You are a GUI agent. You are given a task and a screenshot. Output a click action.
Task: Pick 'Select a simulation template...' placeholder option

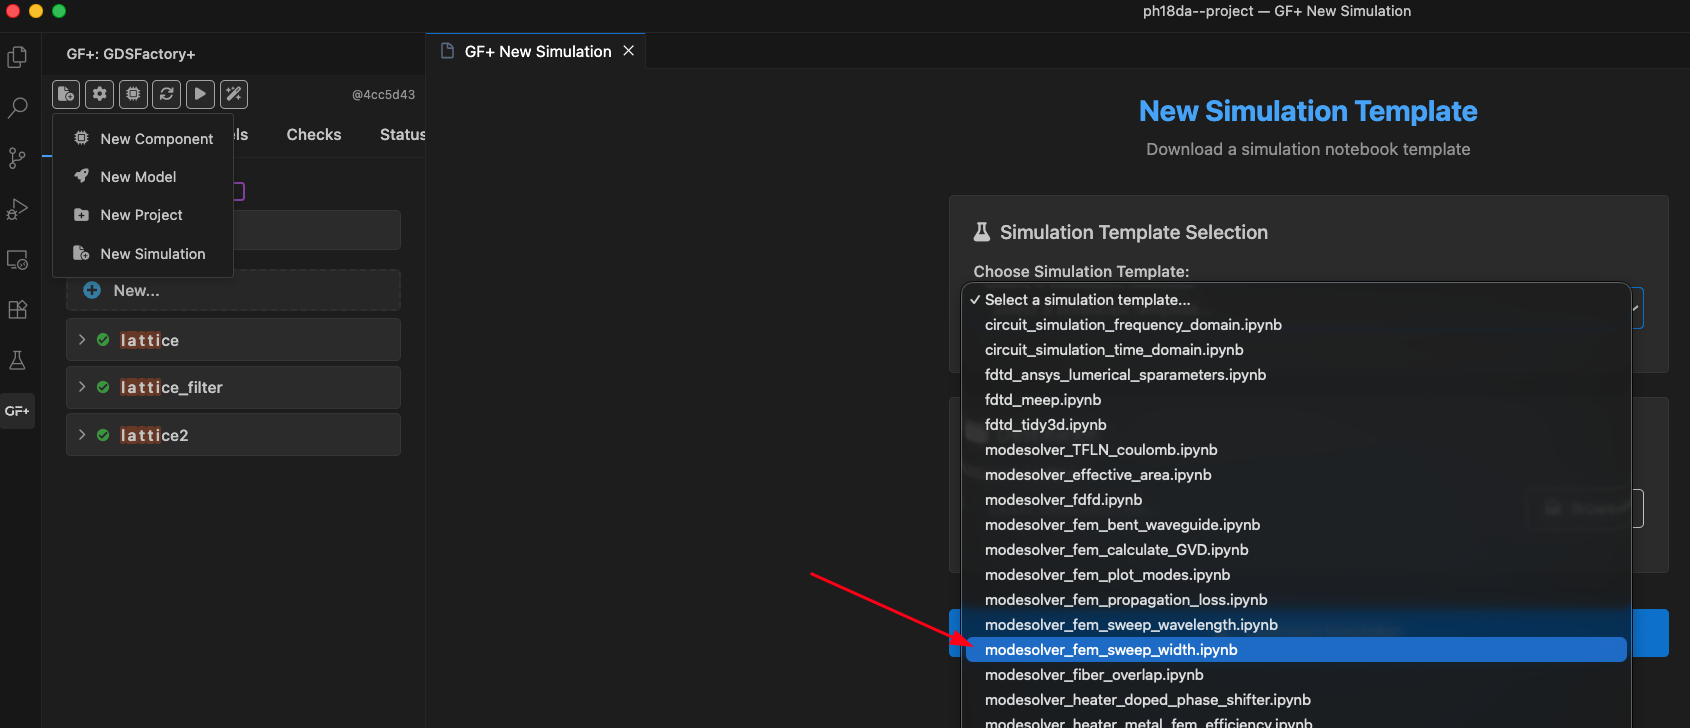pyautogui.click(x=1296, y=300)
